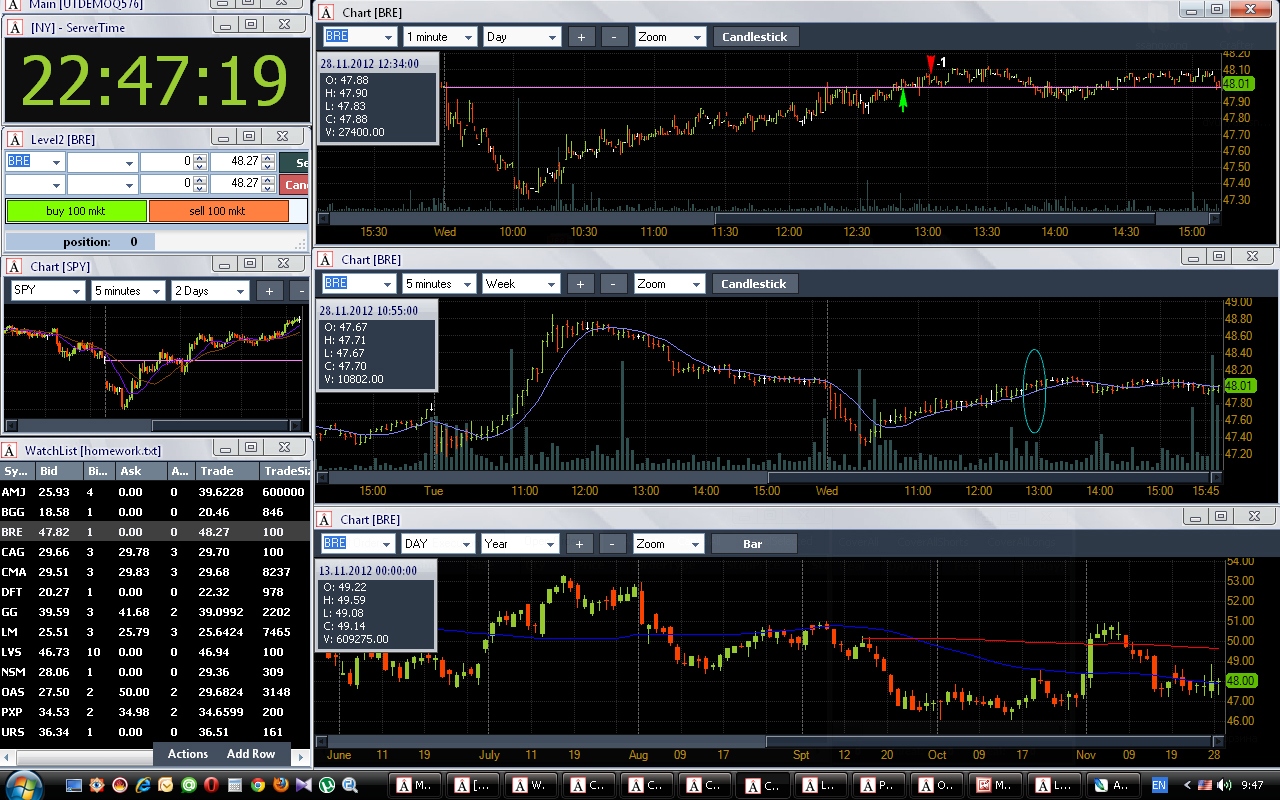Toggle Candlestick chart style on 1 minute chart
Viewport: 1280px width, 800px height.
tap(754, 37)
